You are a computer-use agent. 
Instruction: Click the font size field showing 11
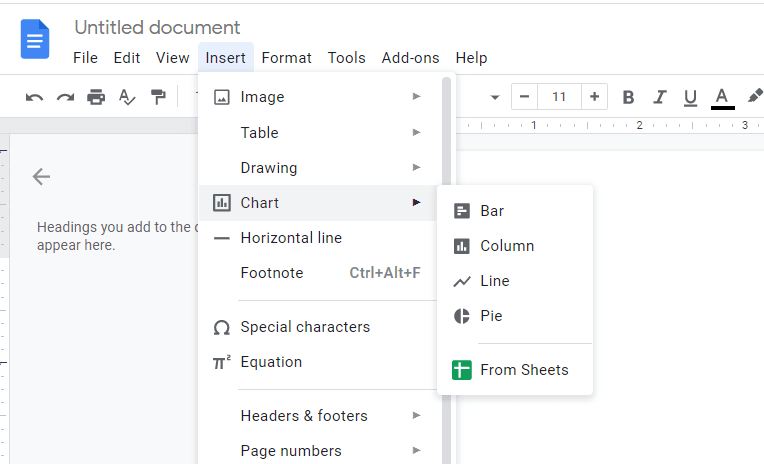pos(559,97)
